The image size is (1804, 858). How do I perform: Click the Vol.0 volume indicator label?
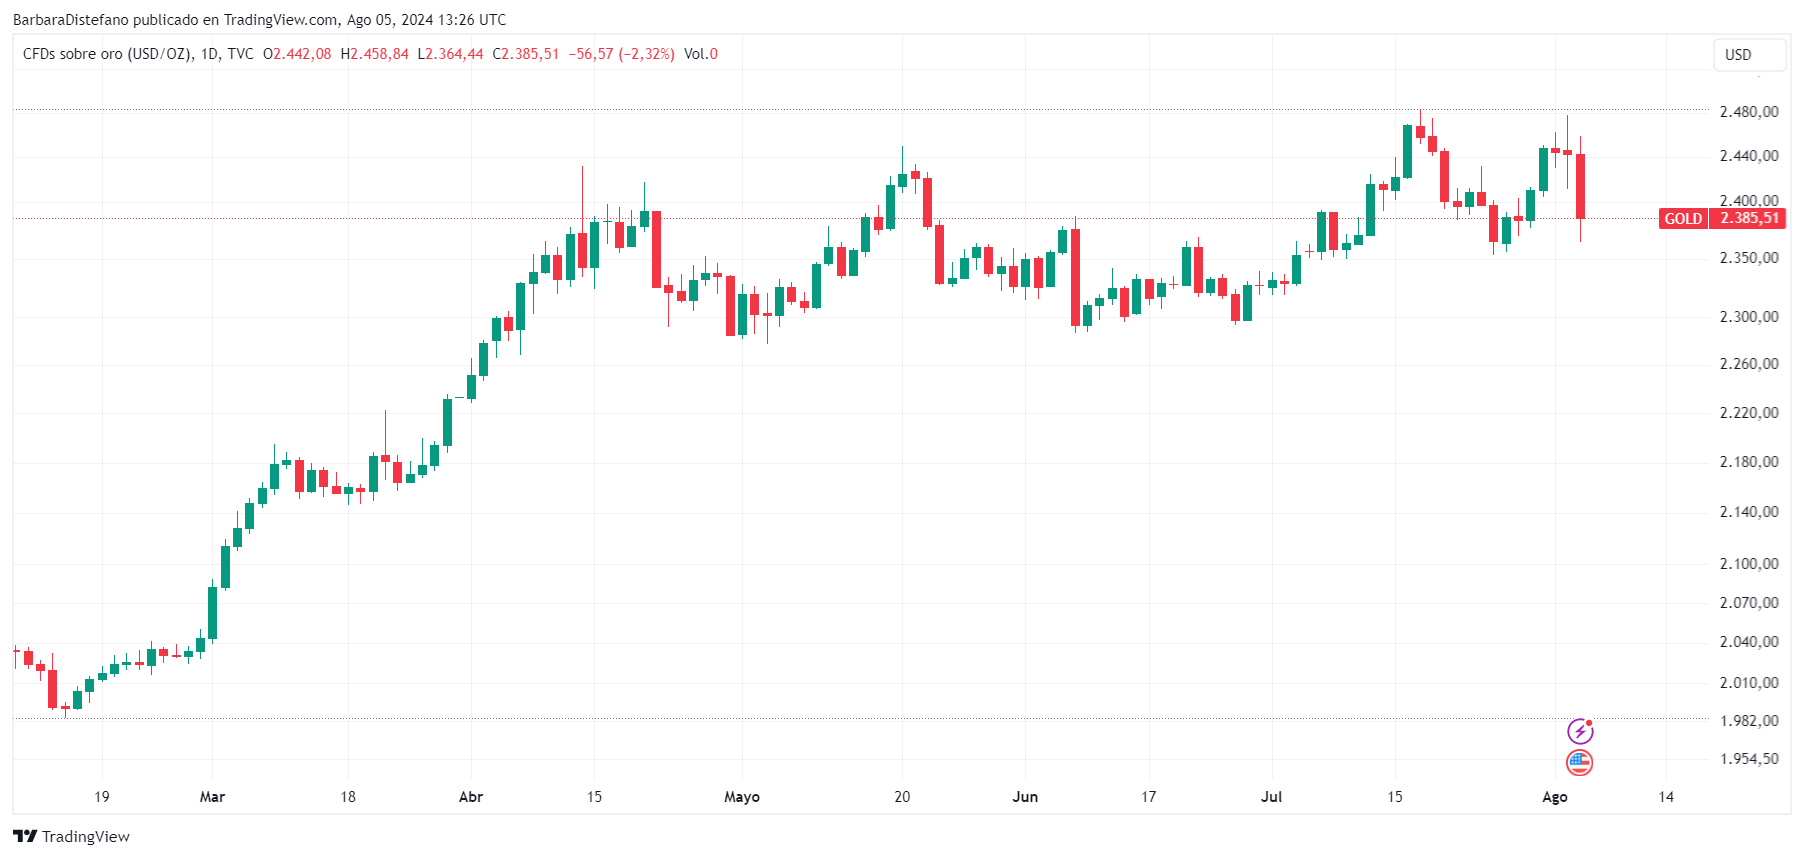point(701,54)
